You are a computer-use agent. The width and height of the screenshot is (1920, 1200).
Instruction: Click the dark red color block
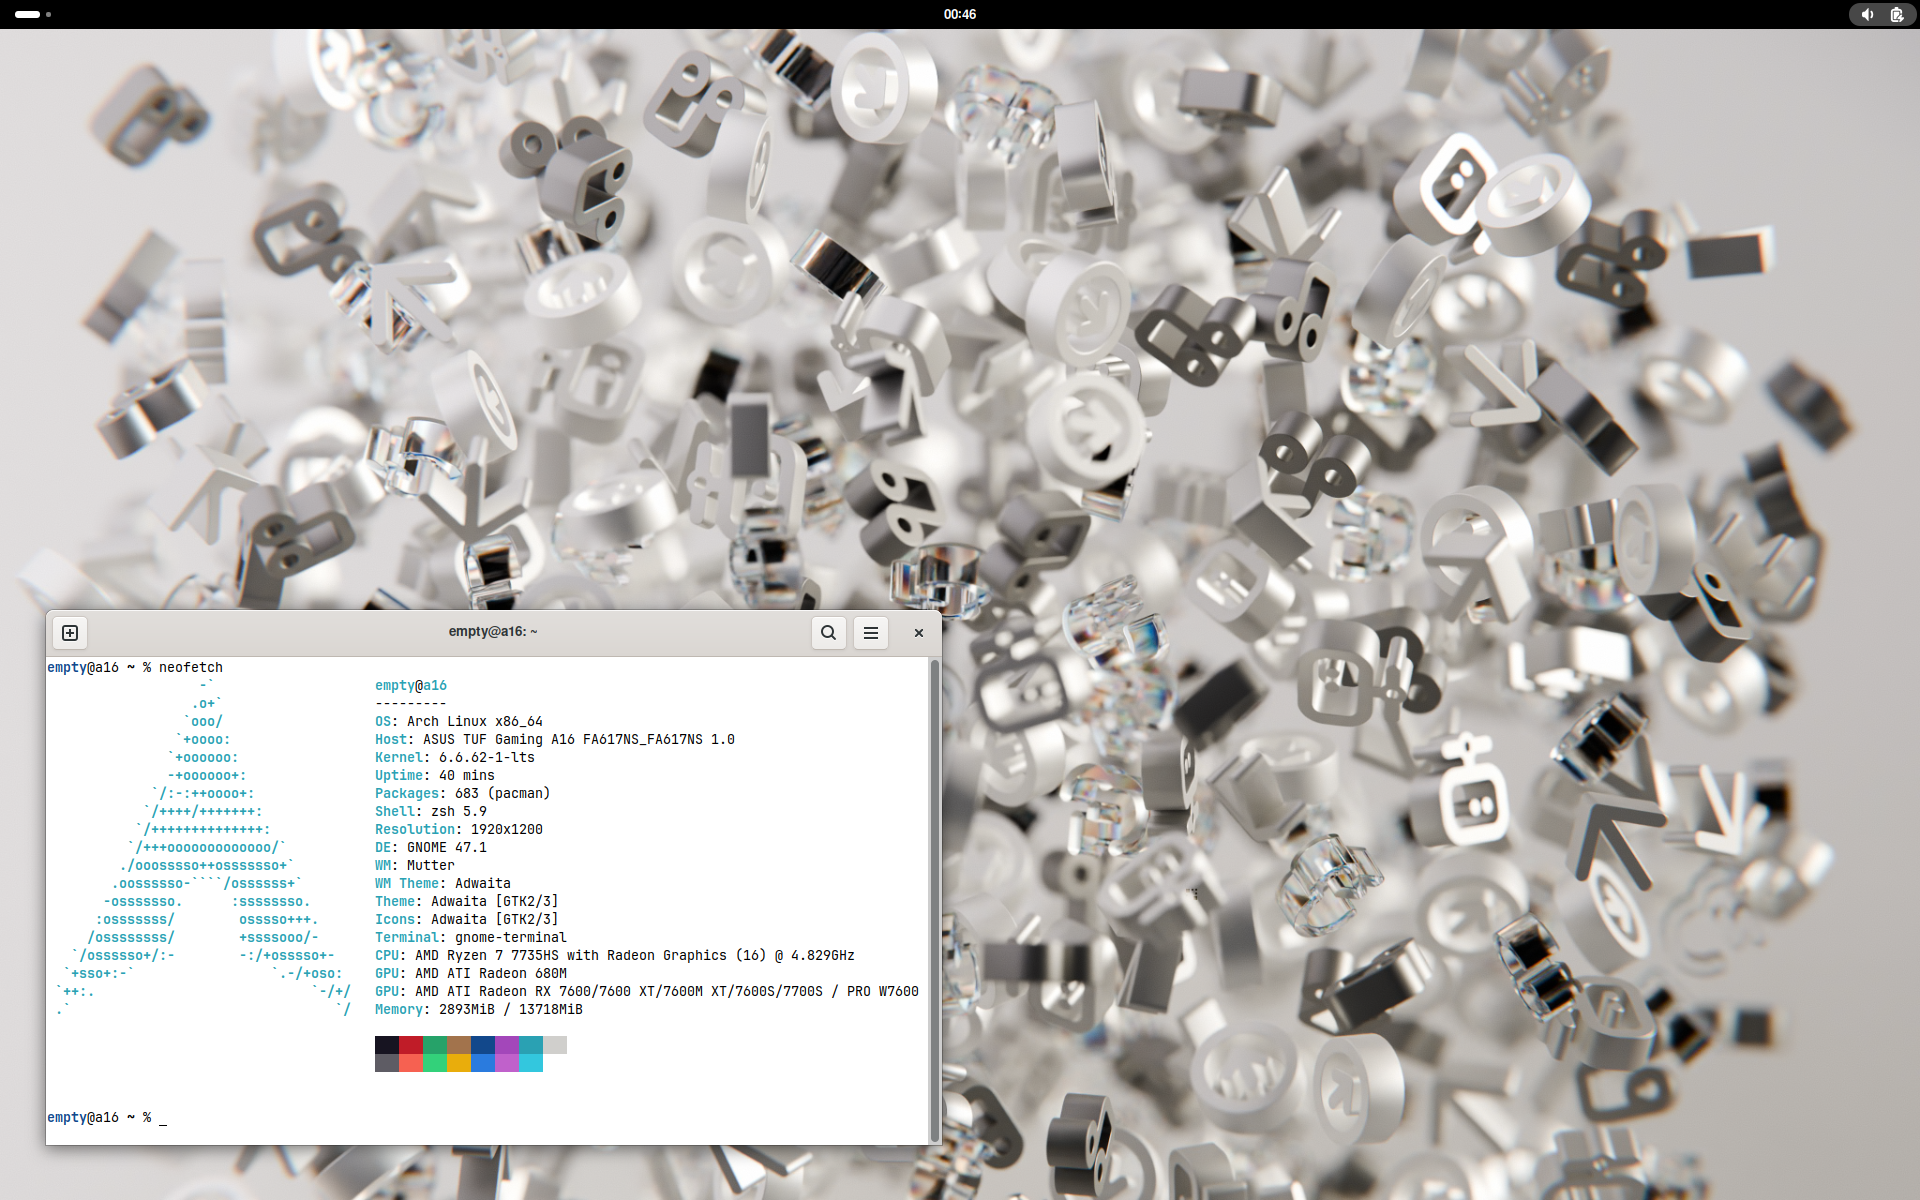(411, 1045)
